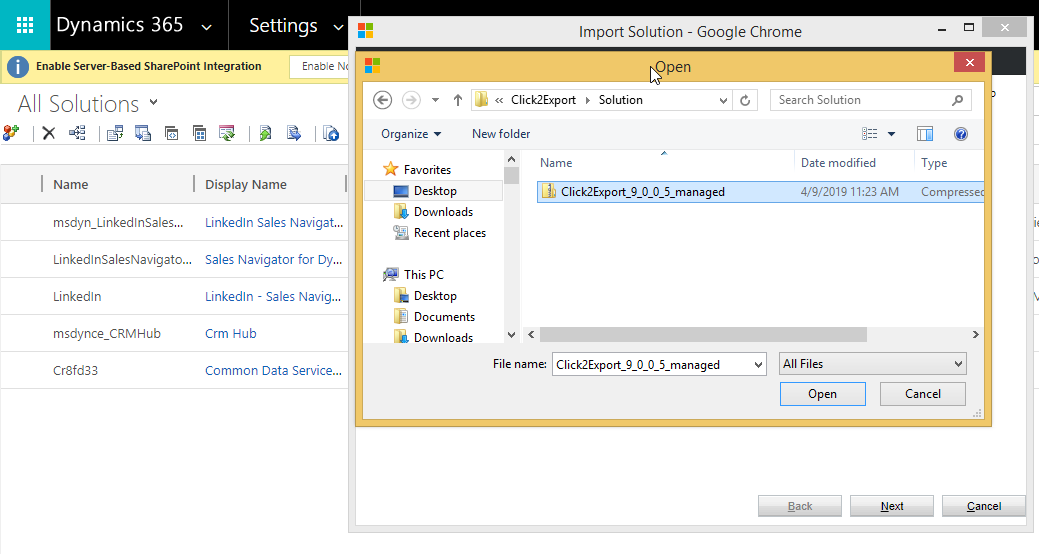Click the Apply Solution Upgrade refresh icon
Image resolution: width=1039 pixels, height=554 pixels.
(x=227, y=133)
